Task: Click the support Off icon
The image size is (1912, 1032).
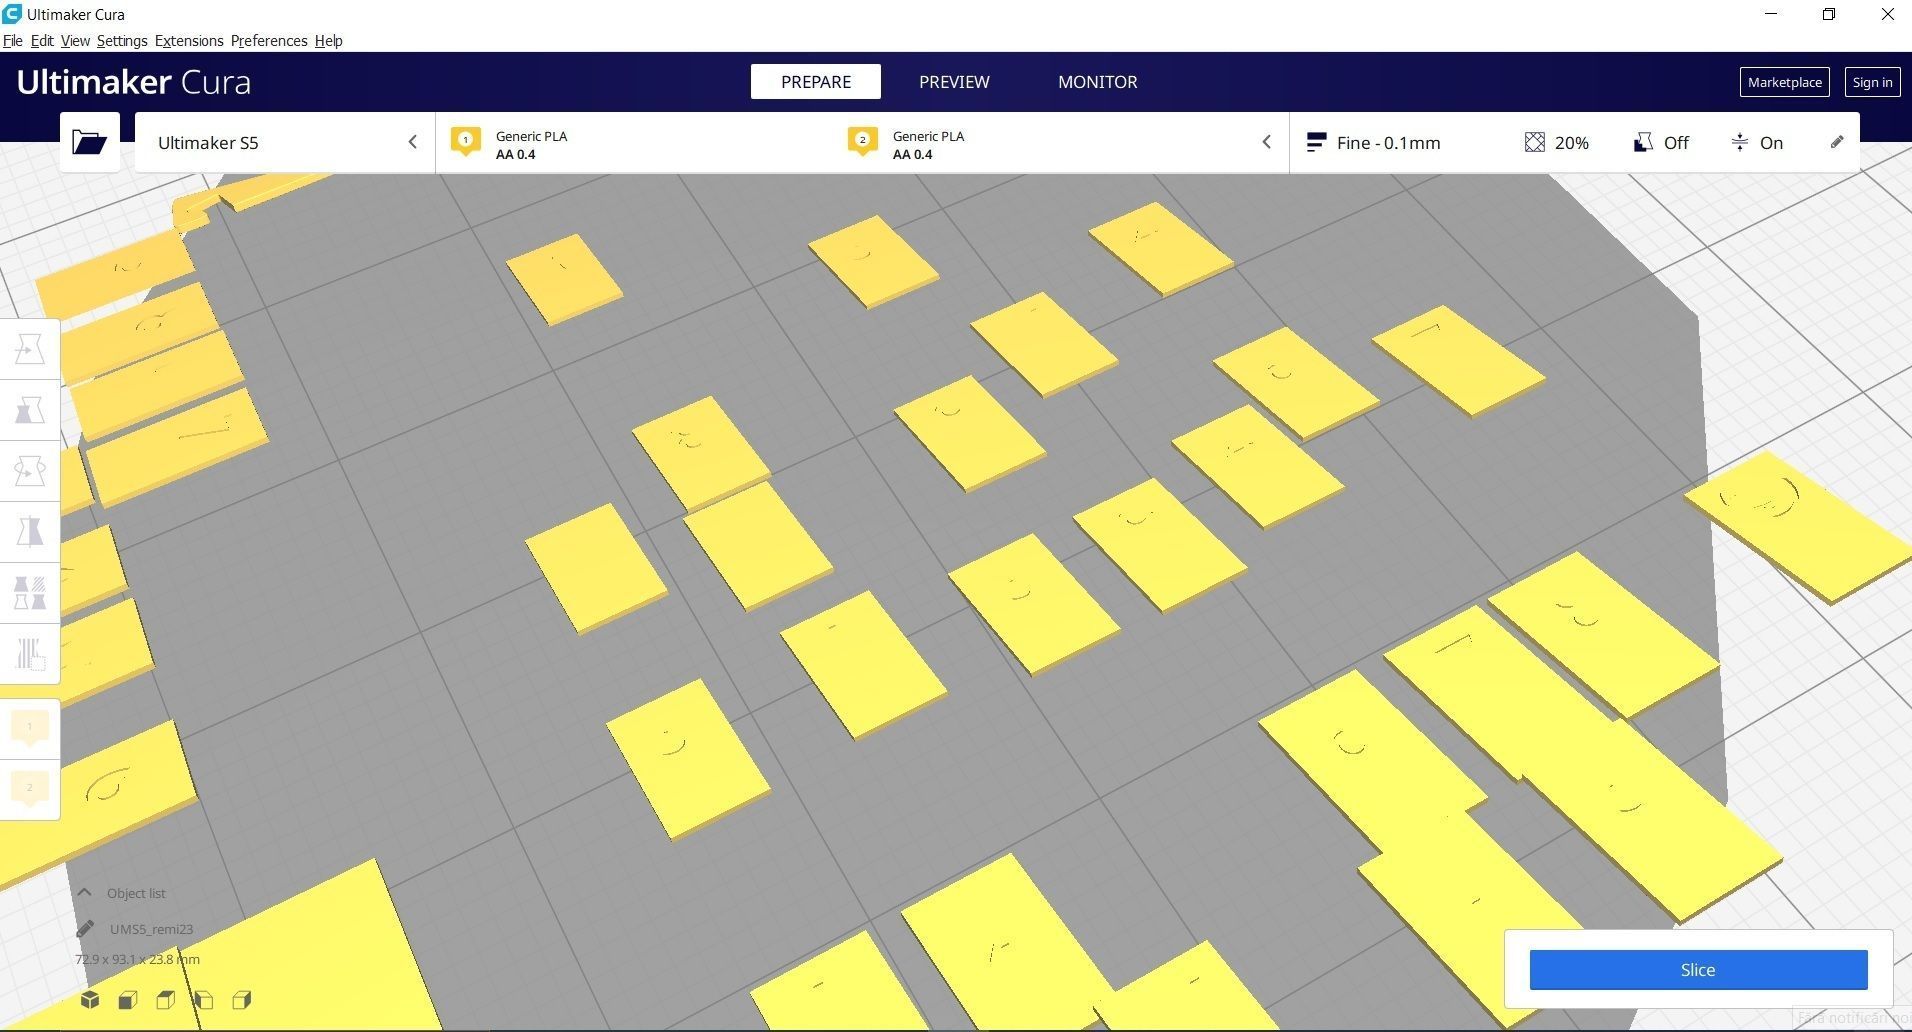Action: click(1643, 143)
